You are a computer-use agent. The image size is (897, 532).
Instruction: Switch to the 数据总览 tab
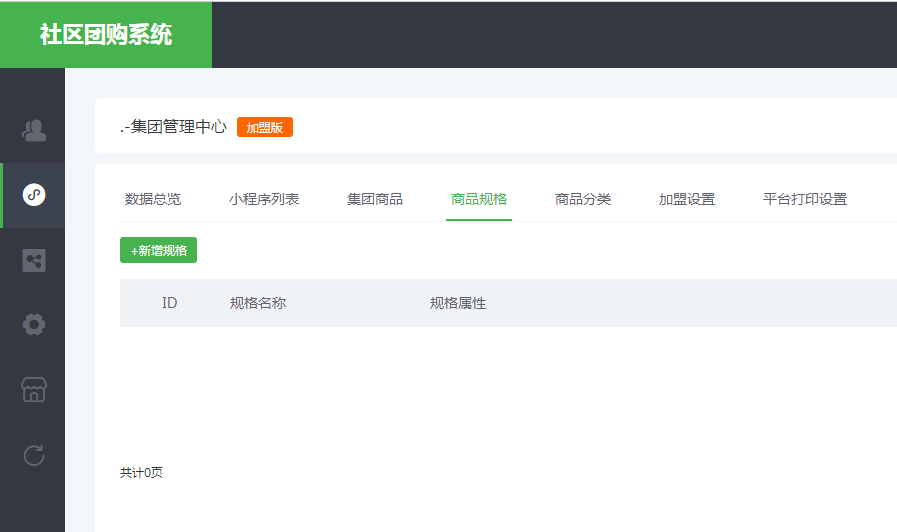(x=153, y=199)
